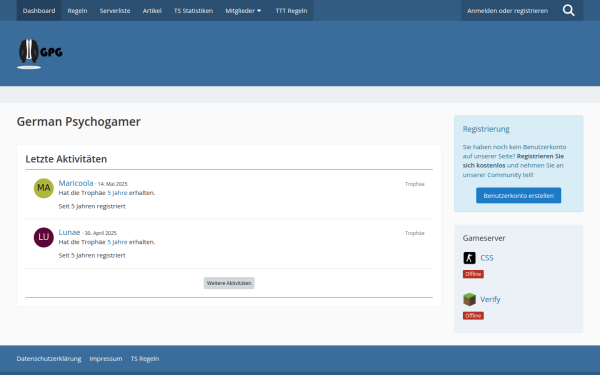Click Benutzerkonto erstellen button
The image size is (600, 375).
[x=518, y=196]
